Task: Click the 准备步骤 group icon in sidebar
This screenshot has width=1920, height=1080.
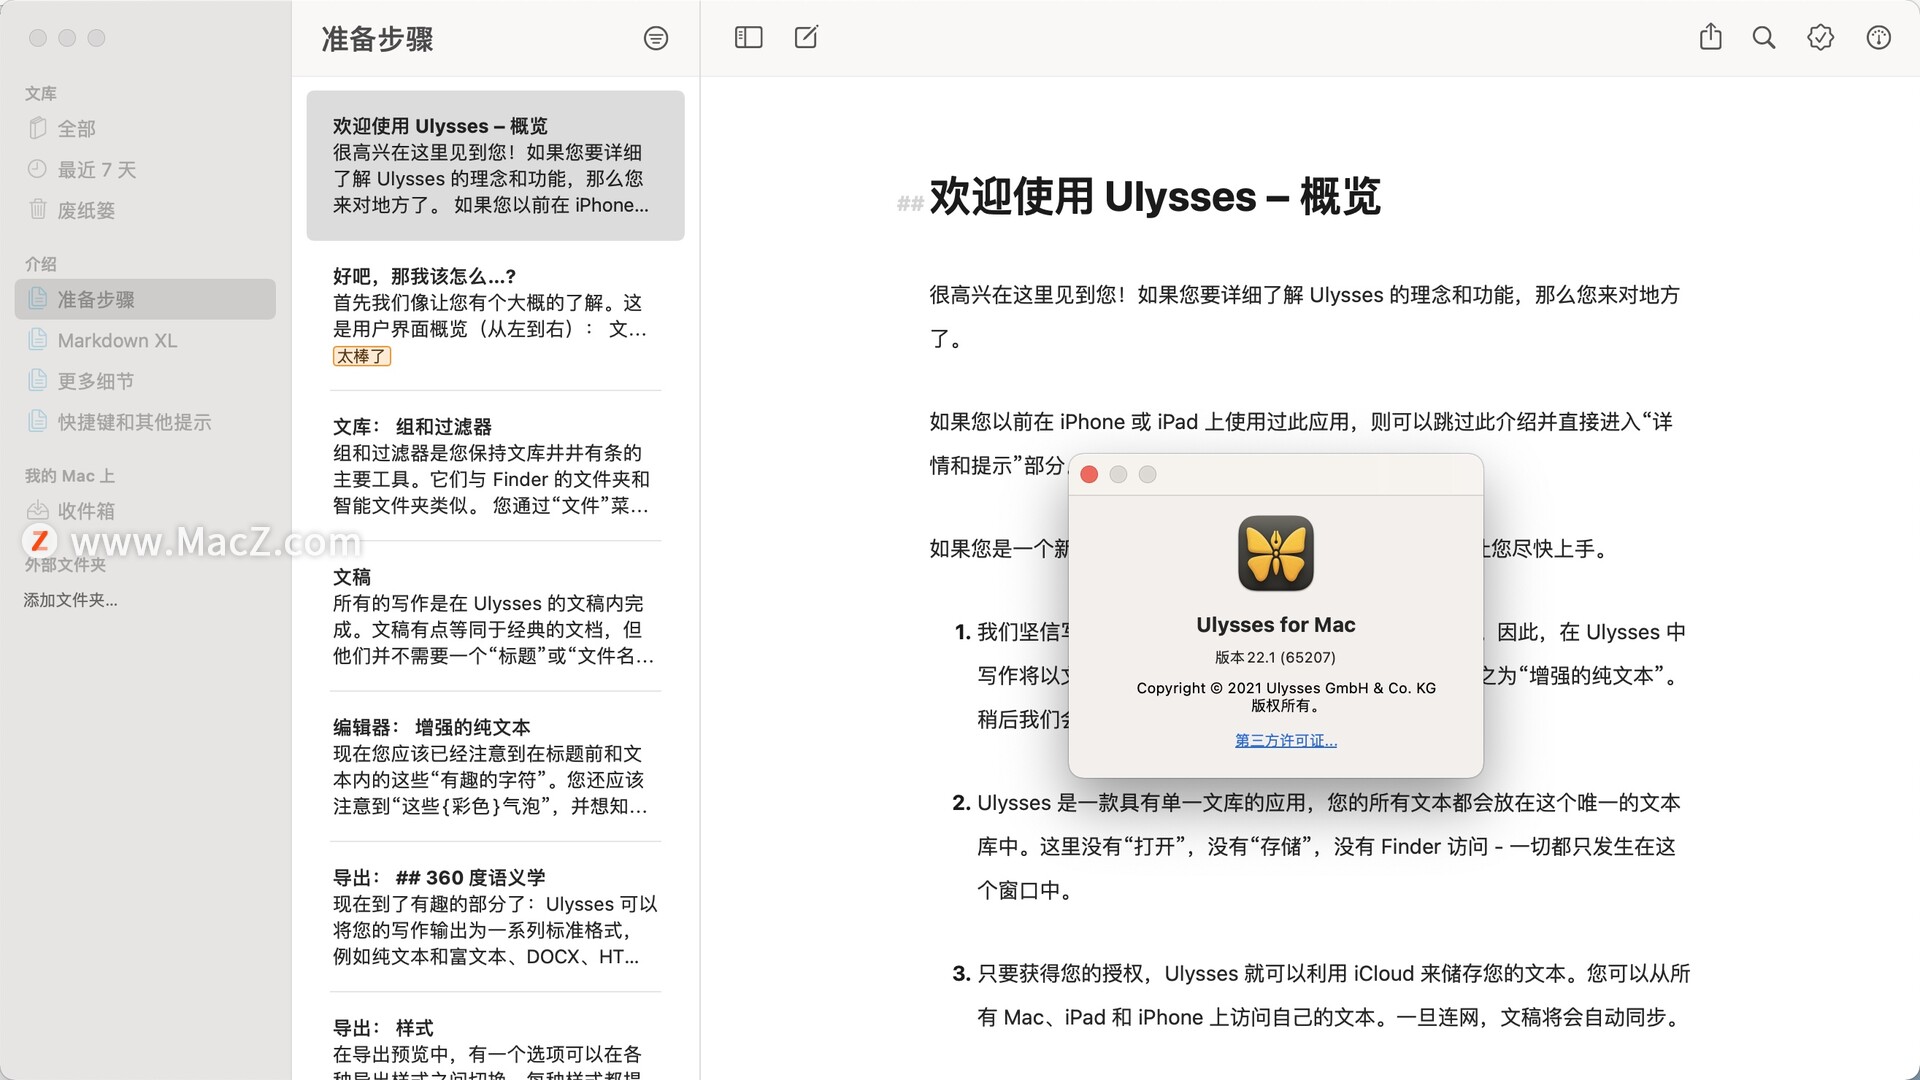Action: (38, 299)
